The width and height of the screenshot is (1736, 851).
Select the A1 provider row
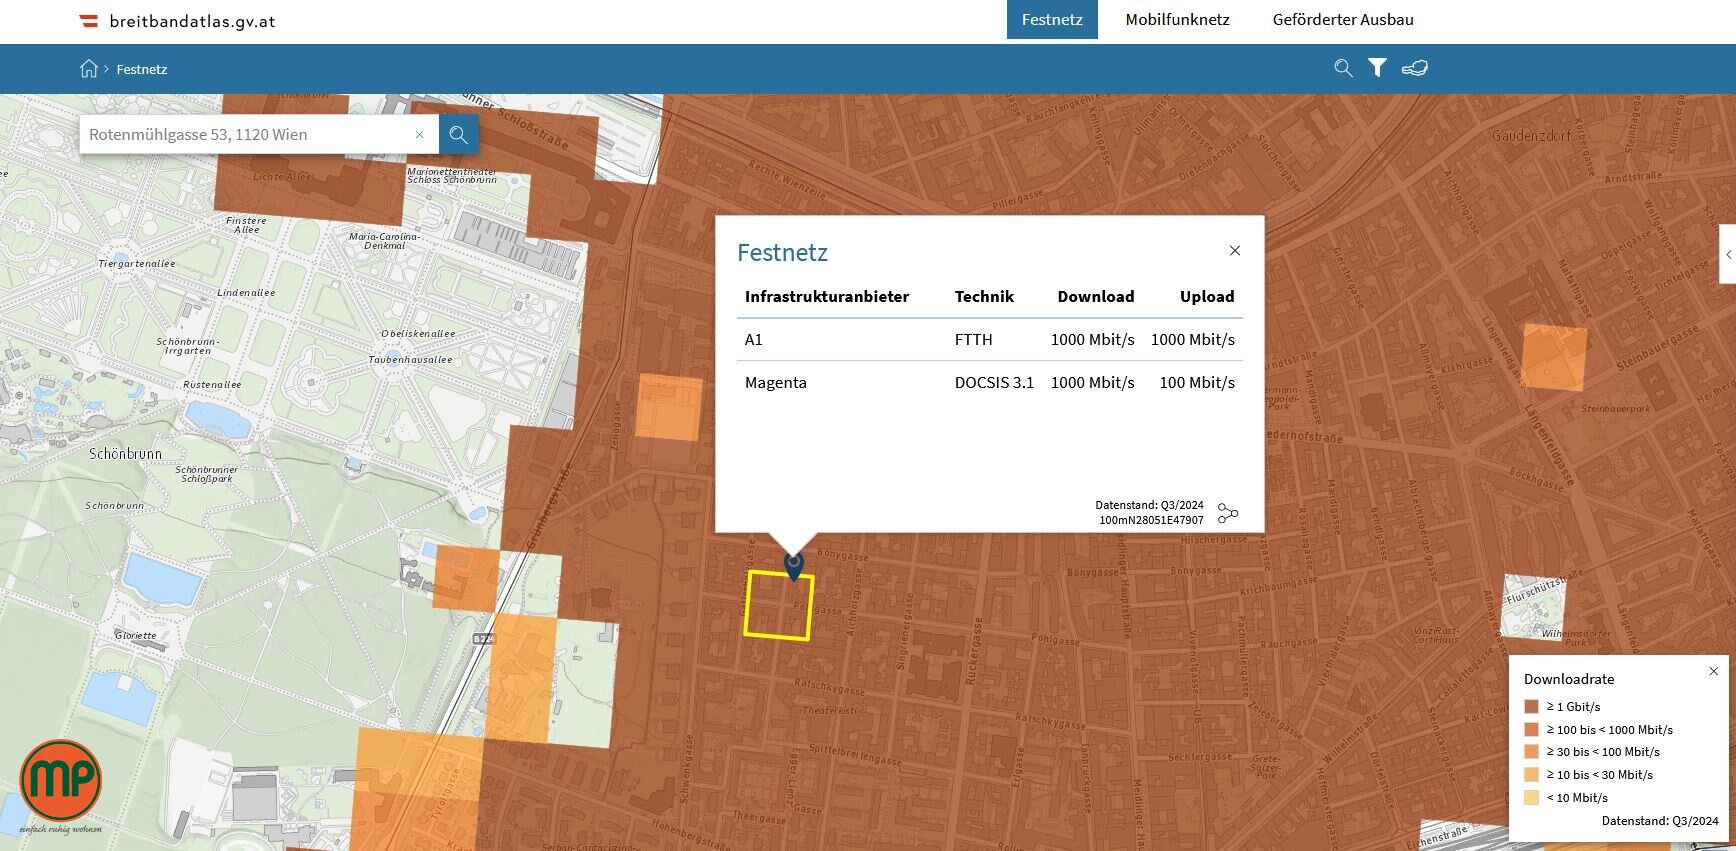tap(990, 340)
